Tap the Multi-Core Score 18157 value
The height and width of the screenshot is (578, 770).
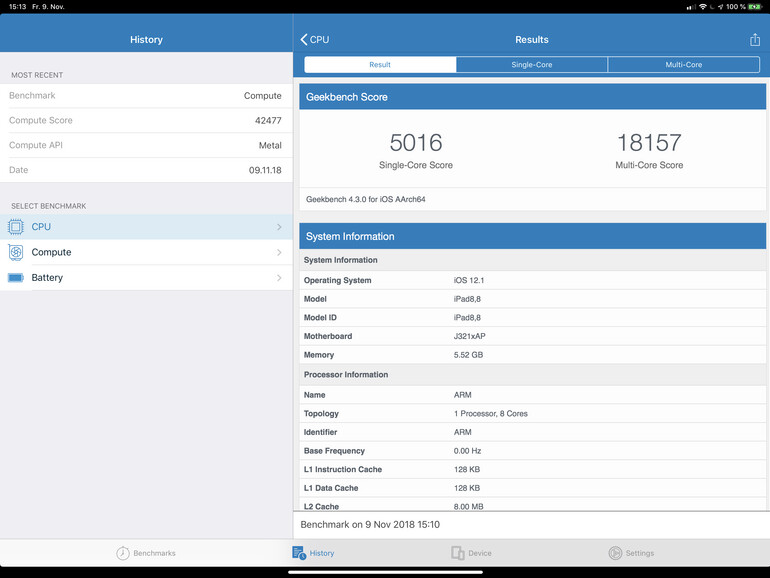(x=649, y=142)
